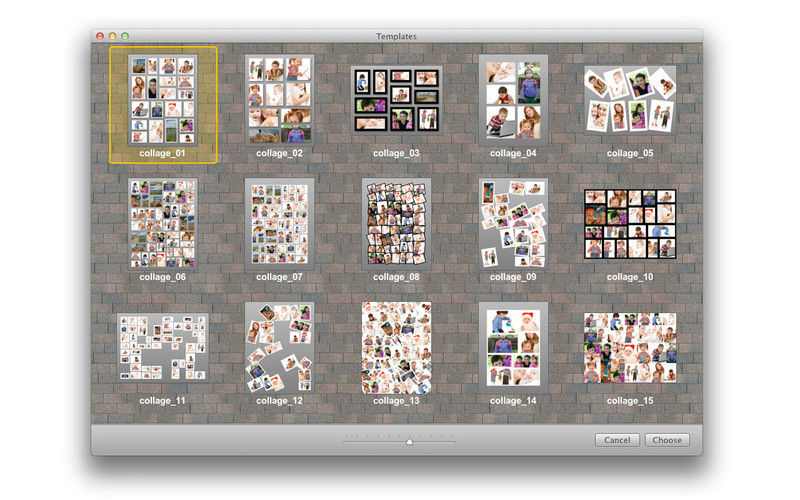Viewport: 800px width, 500px height.
Task: Select the collage_05 tilted photos template
Action: pyautogui.click(x=630, y=100)
